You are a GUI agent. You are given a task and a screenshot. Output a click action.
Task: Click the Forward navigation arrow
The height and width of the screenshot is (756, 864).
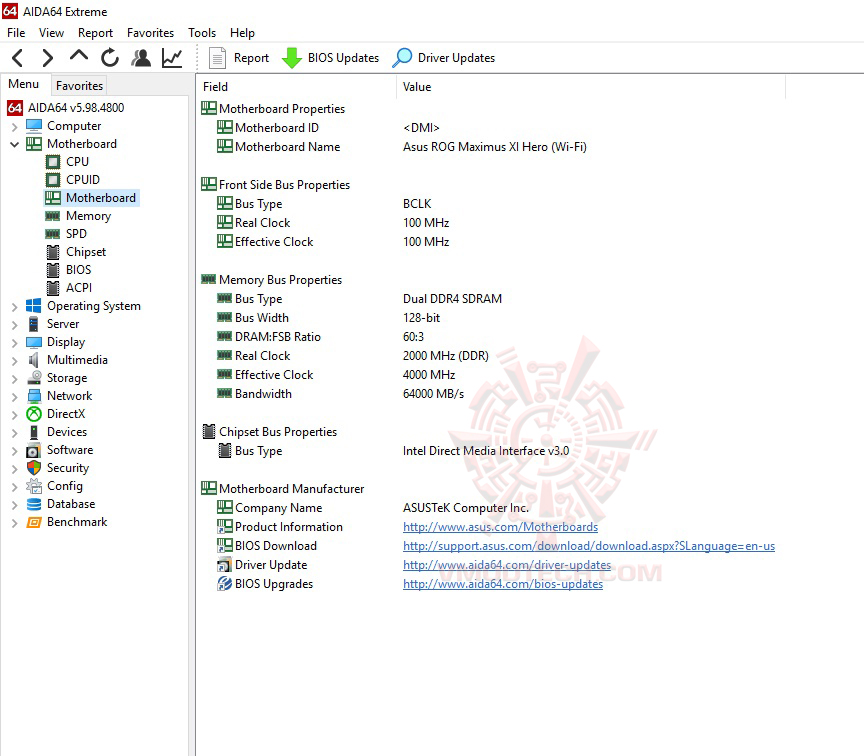[48, 58]
